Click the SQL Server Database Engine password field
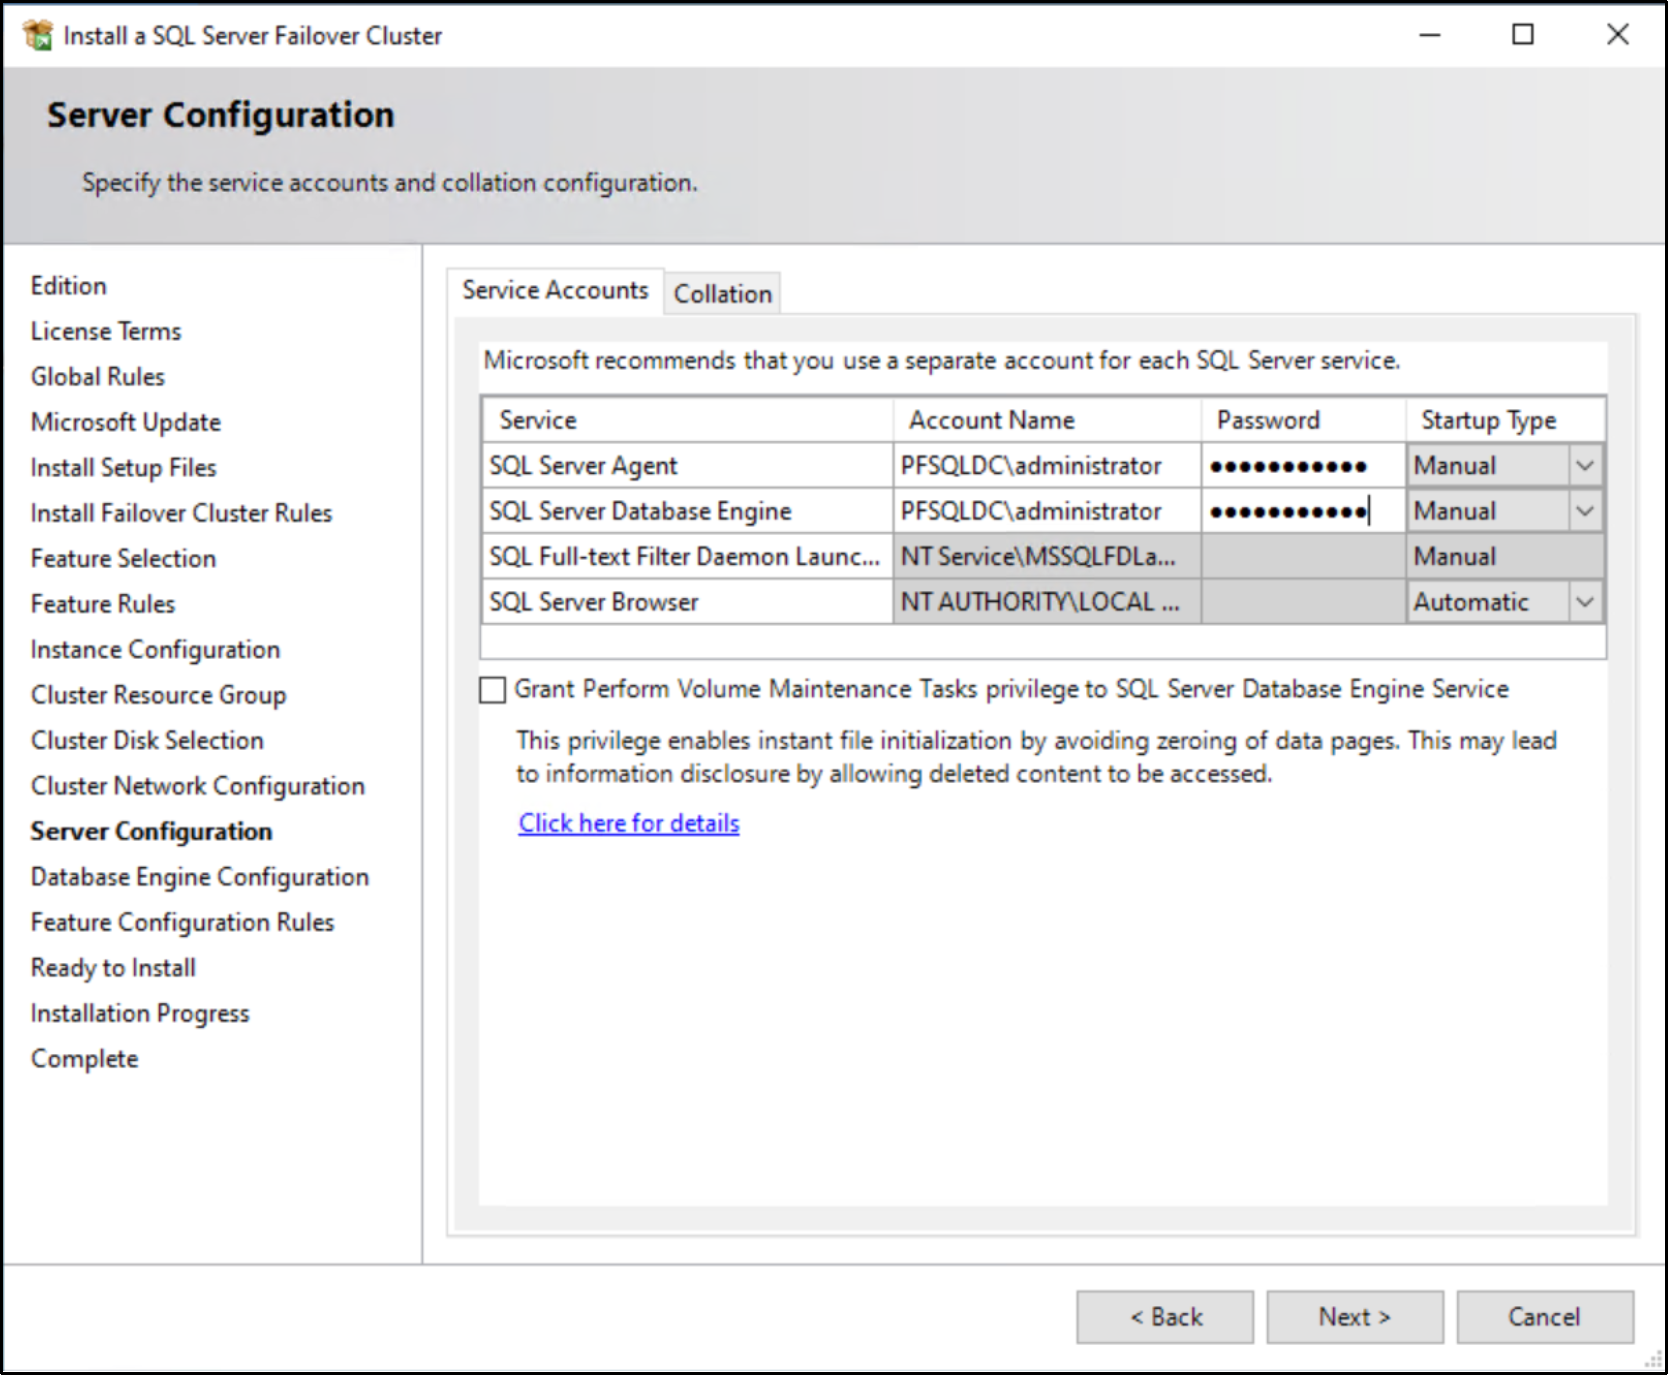Screen dimensions: 1669x1375 click(1303, 511)
